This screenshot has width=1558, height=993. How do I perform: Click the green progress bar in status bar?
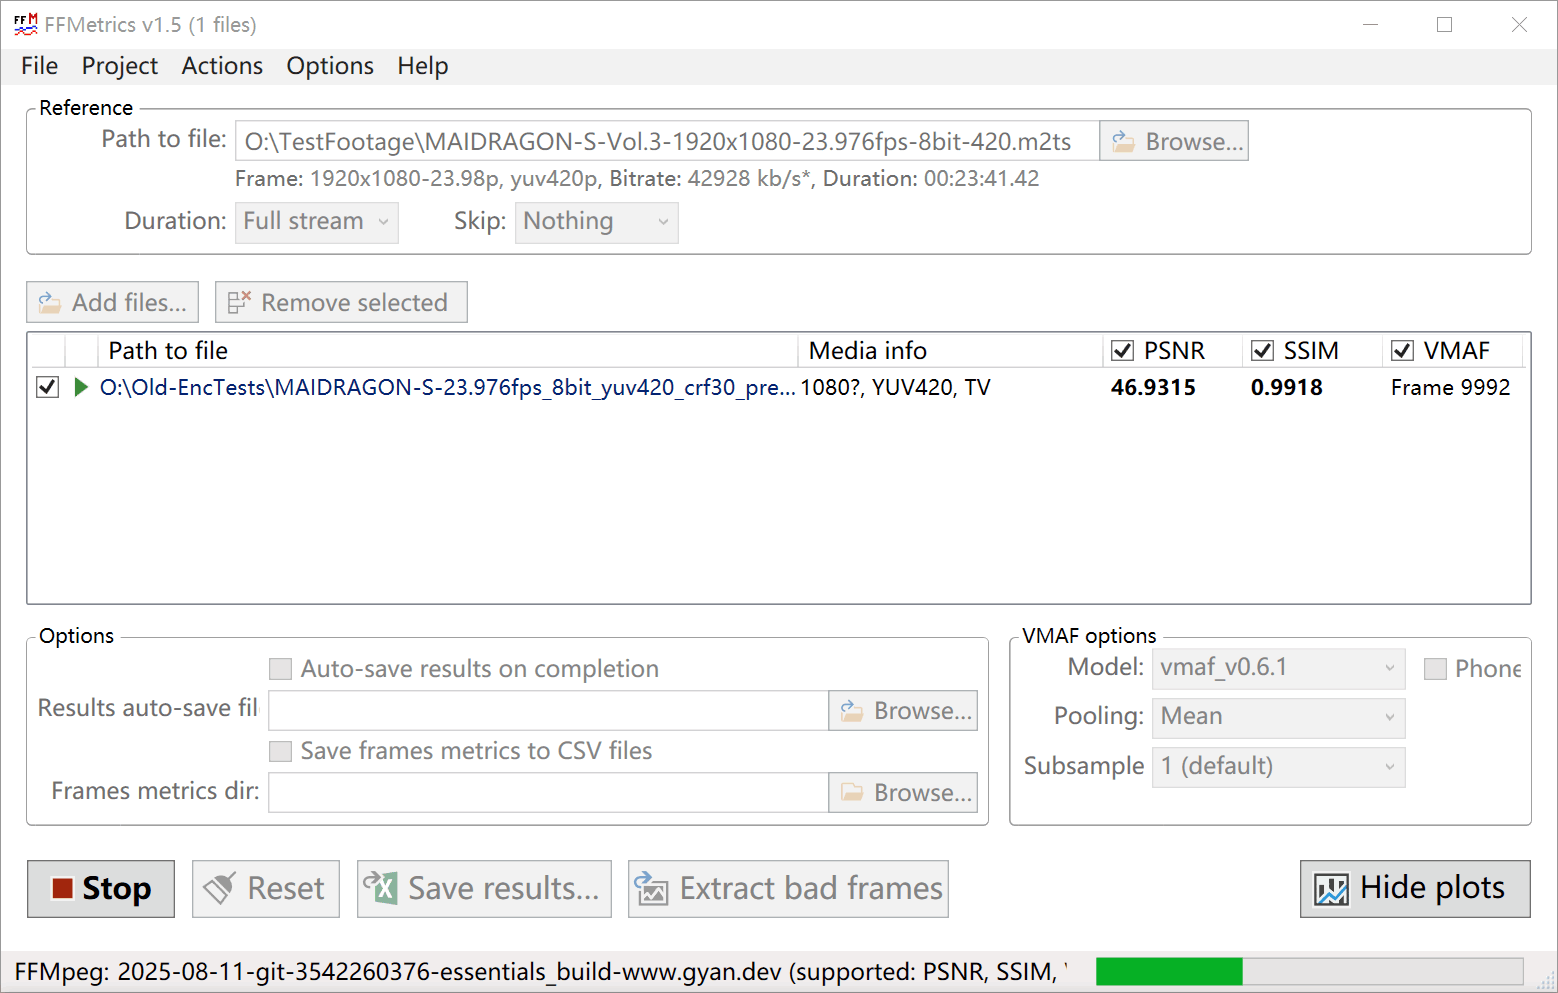(1168, 972)
